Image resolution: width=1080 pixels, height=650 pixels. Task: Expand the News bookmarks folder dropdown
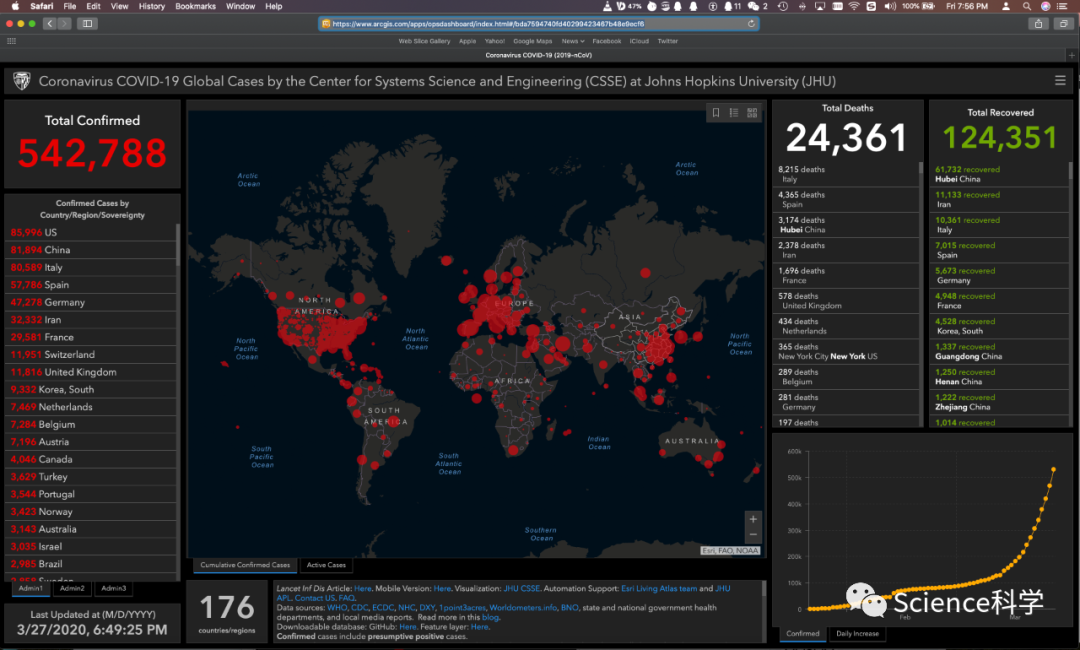coord(572,41)
